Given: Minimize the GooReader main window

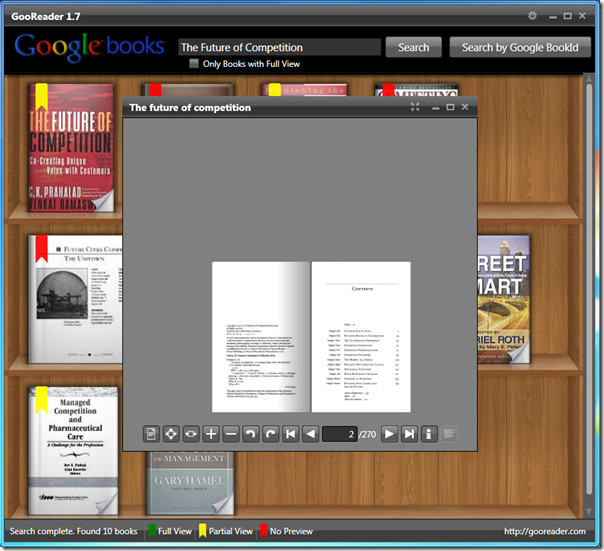Looking at the screenshot, I should click(x=553, y=17).
